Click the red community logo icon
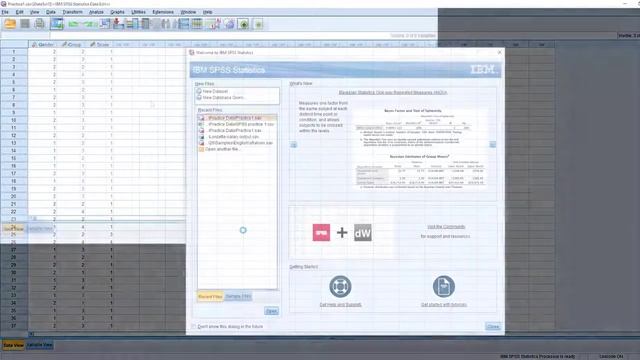640x360 pixels. 321,233
